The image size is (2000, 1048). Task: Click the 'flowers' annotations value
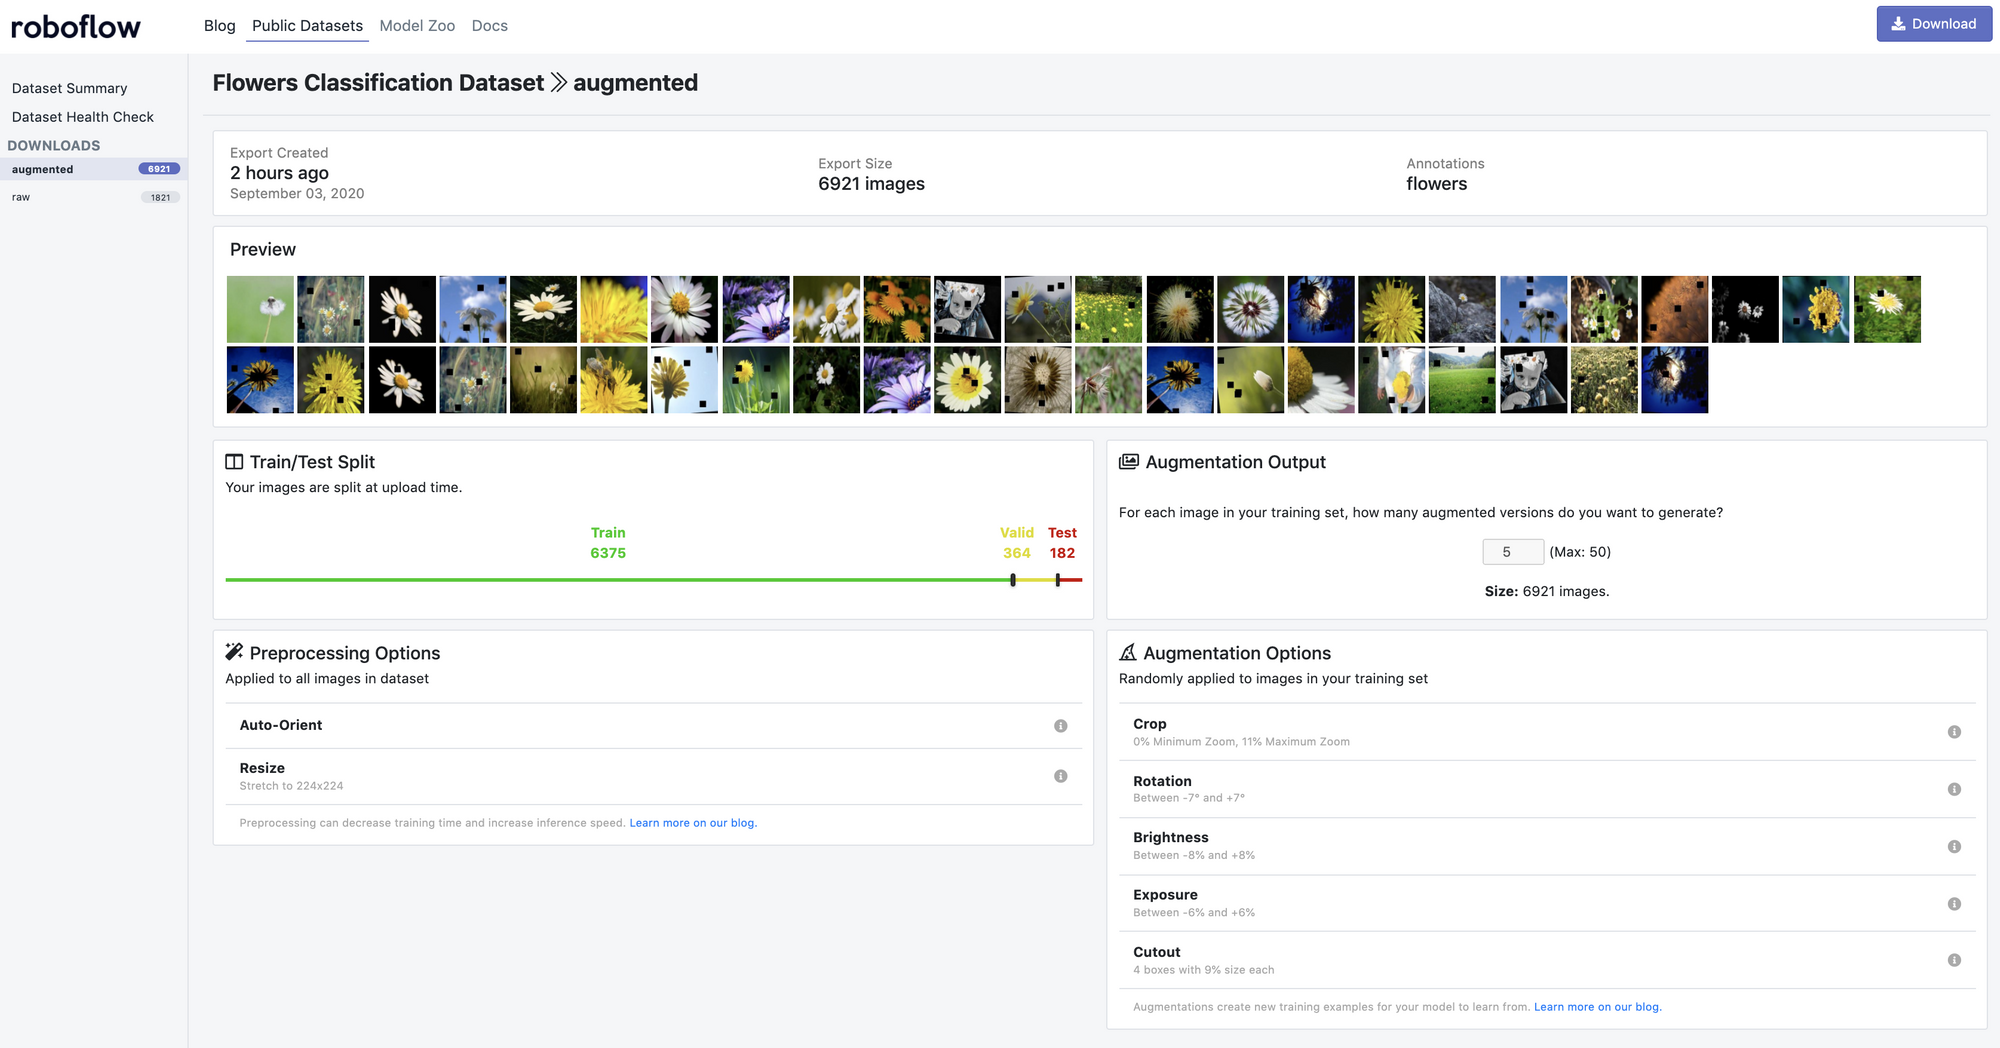pyautogui.click(x=1437, y=184)
